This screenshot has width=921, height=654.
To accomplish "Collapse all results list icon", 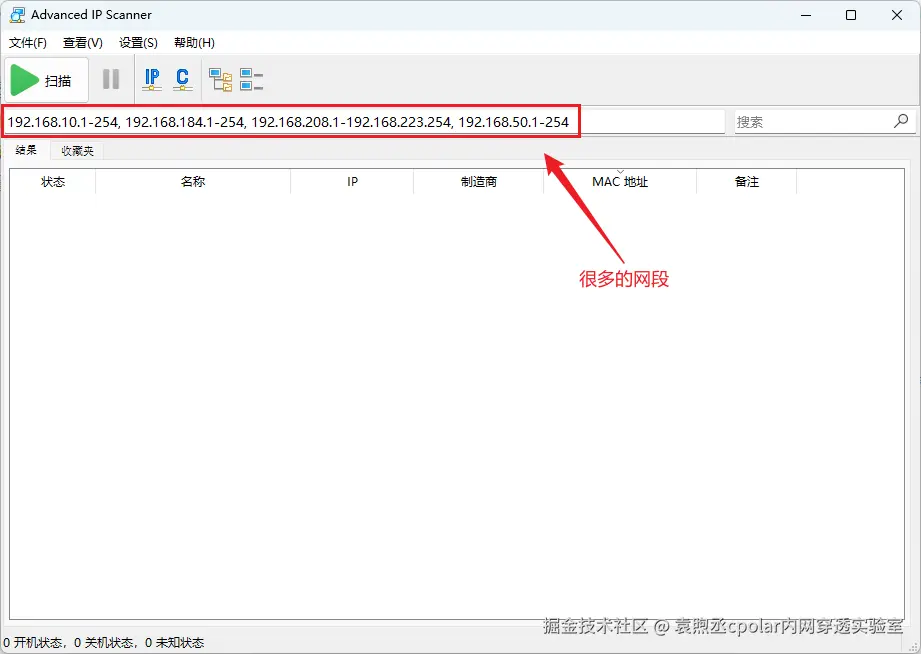I will click(251, 79).
